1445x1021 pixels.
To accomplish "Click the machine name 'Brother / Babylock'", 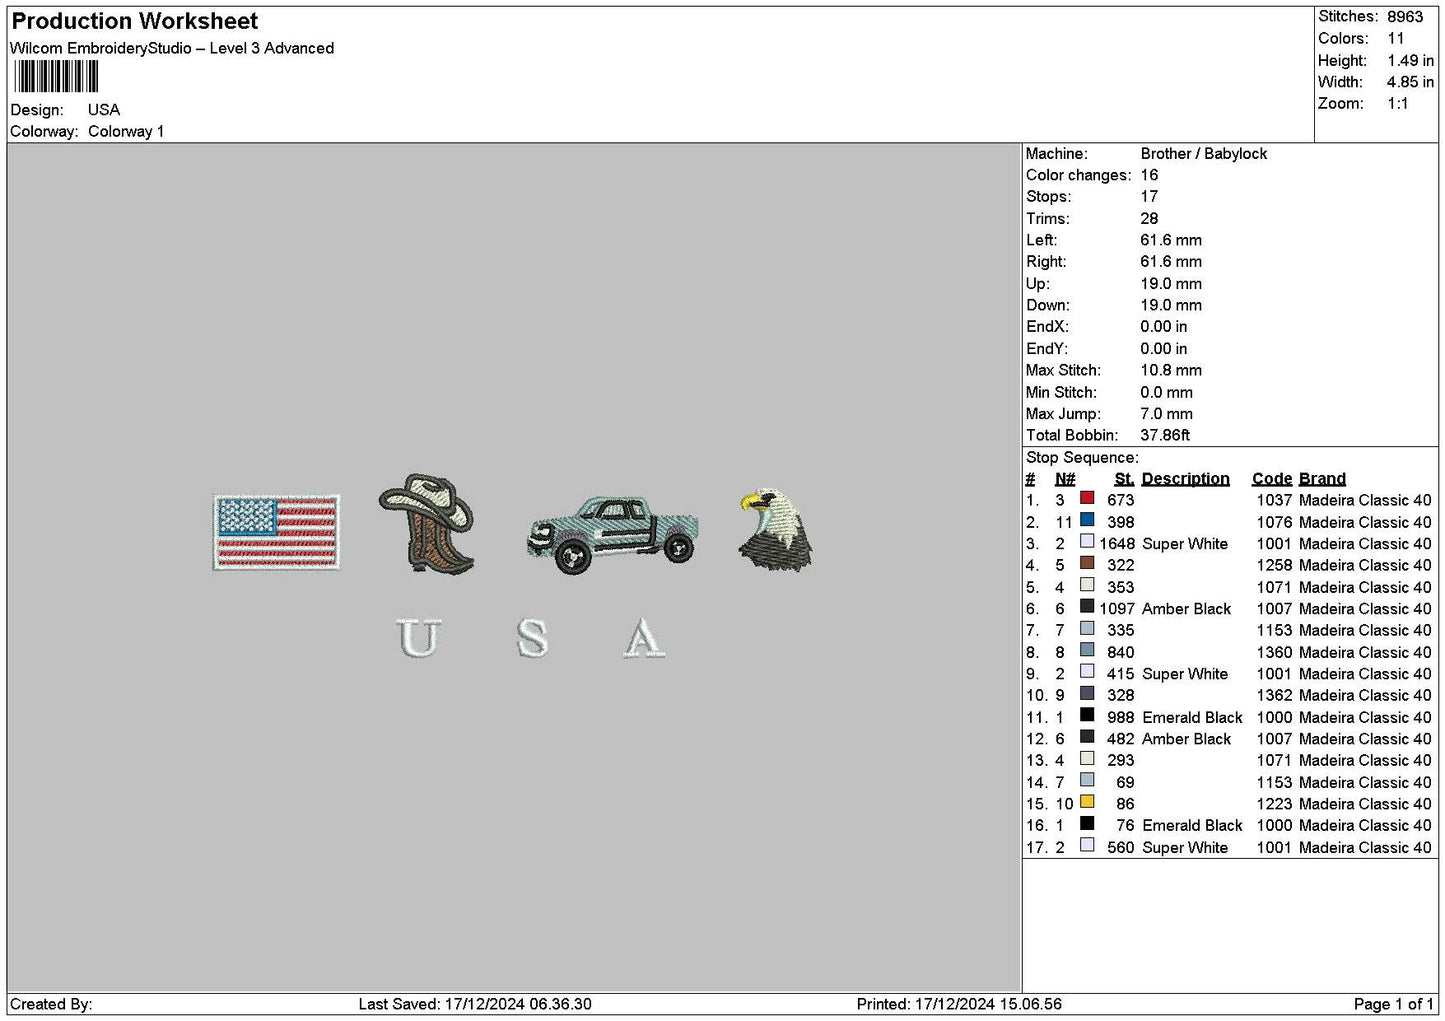I will point(1204,154).
